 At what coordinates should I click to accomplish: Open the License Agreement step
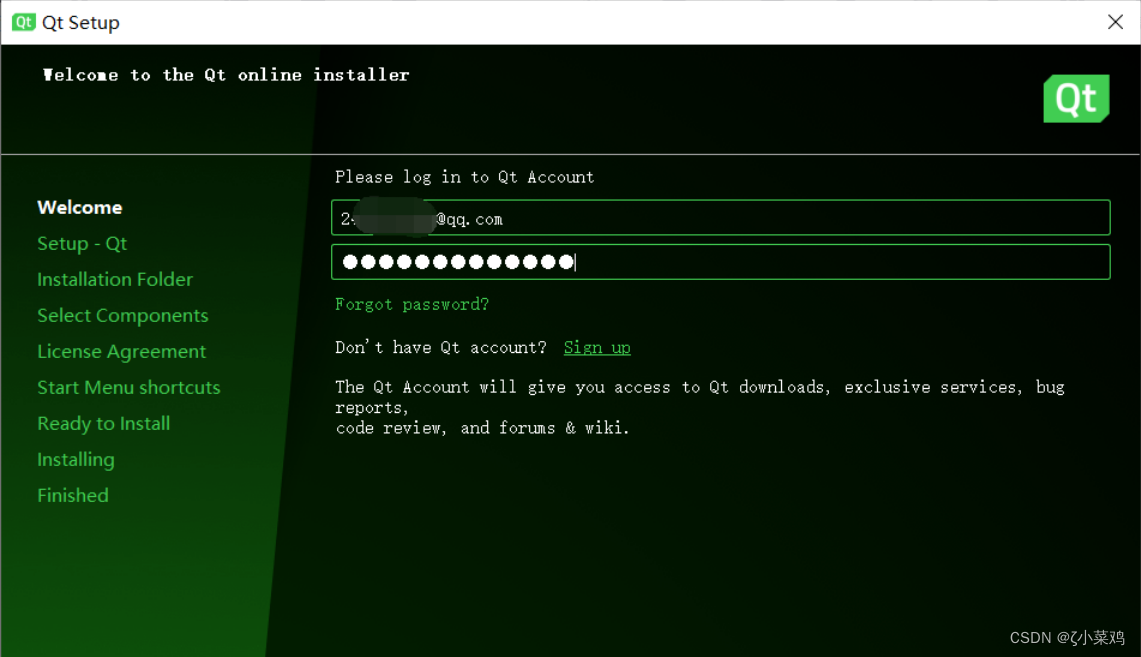point(122,351)
